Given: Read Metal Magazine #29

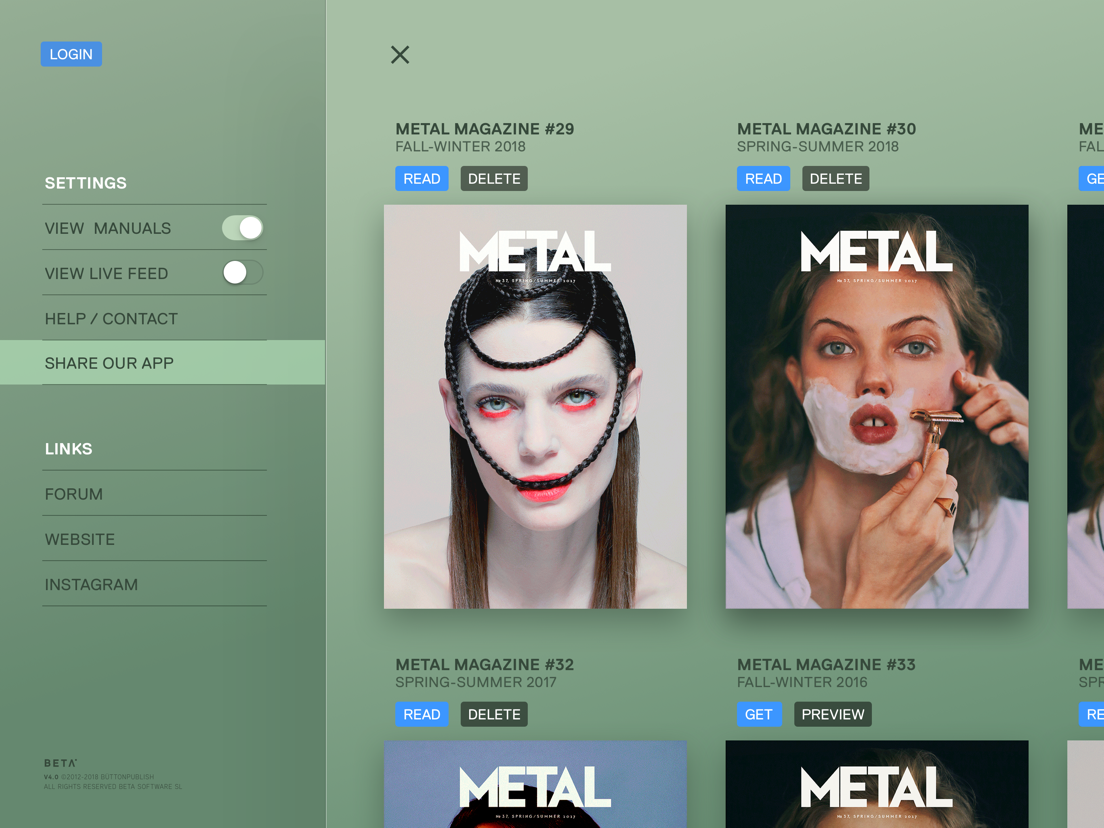Looking at the screenshot, I should [422, 179].
